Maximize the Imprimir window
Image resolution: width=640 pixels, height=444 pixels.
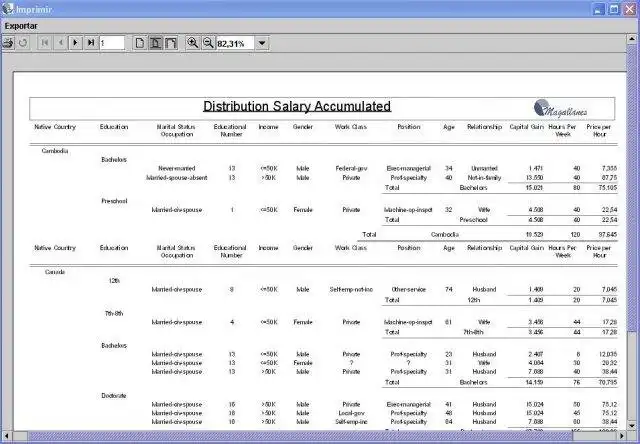click(x=614, y=9)
